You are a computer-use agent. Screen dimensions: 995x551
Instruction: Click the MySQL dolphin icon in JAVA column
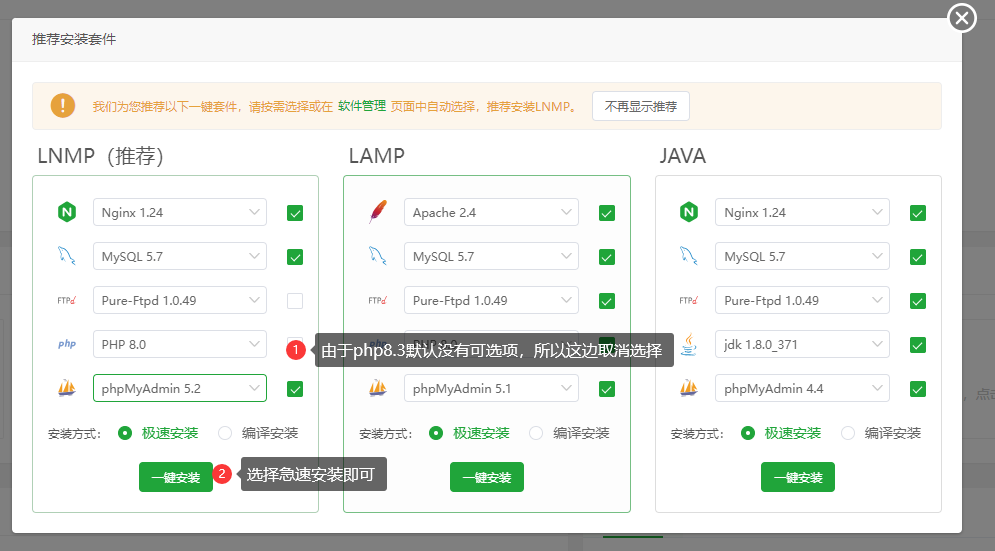pyautogui.click(x=689, y=256)
